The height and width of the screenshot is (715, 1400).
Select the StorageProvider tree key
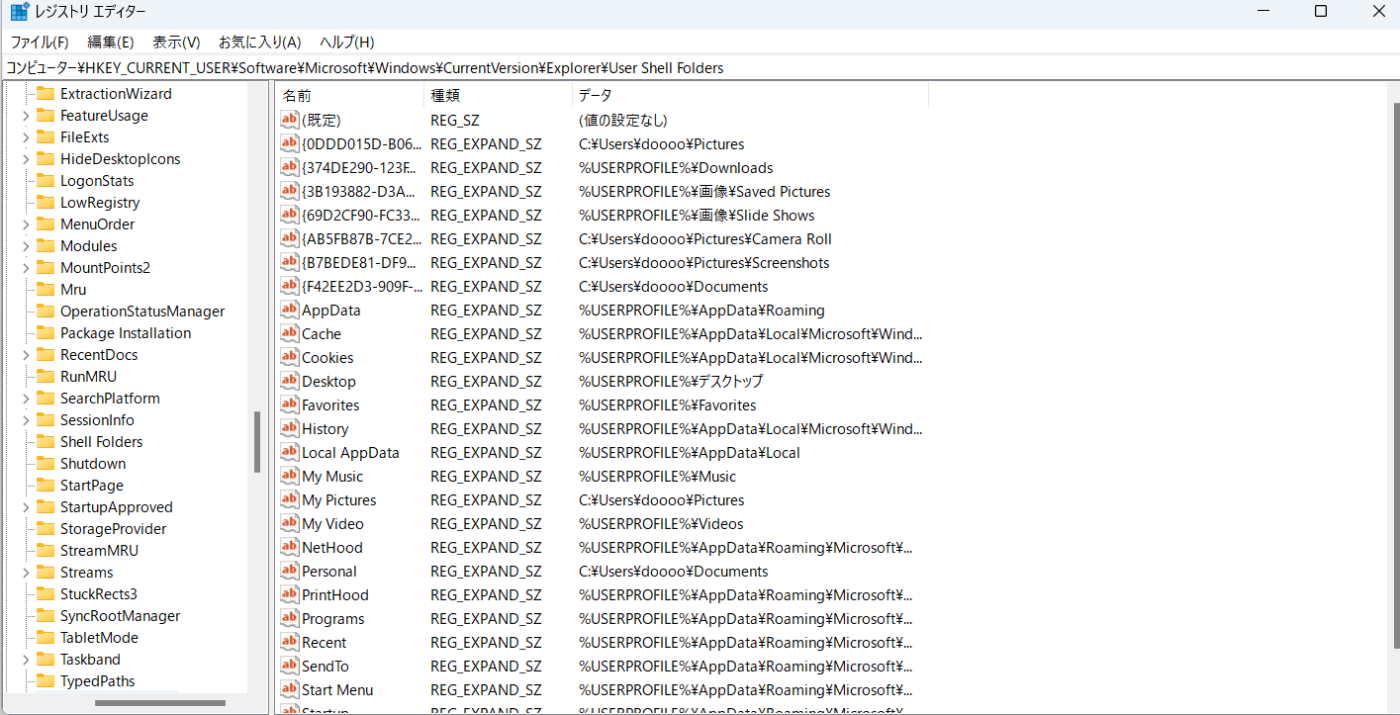point(113,529)
